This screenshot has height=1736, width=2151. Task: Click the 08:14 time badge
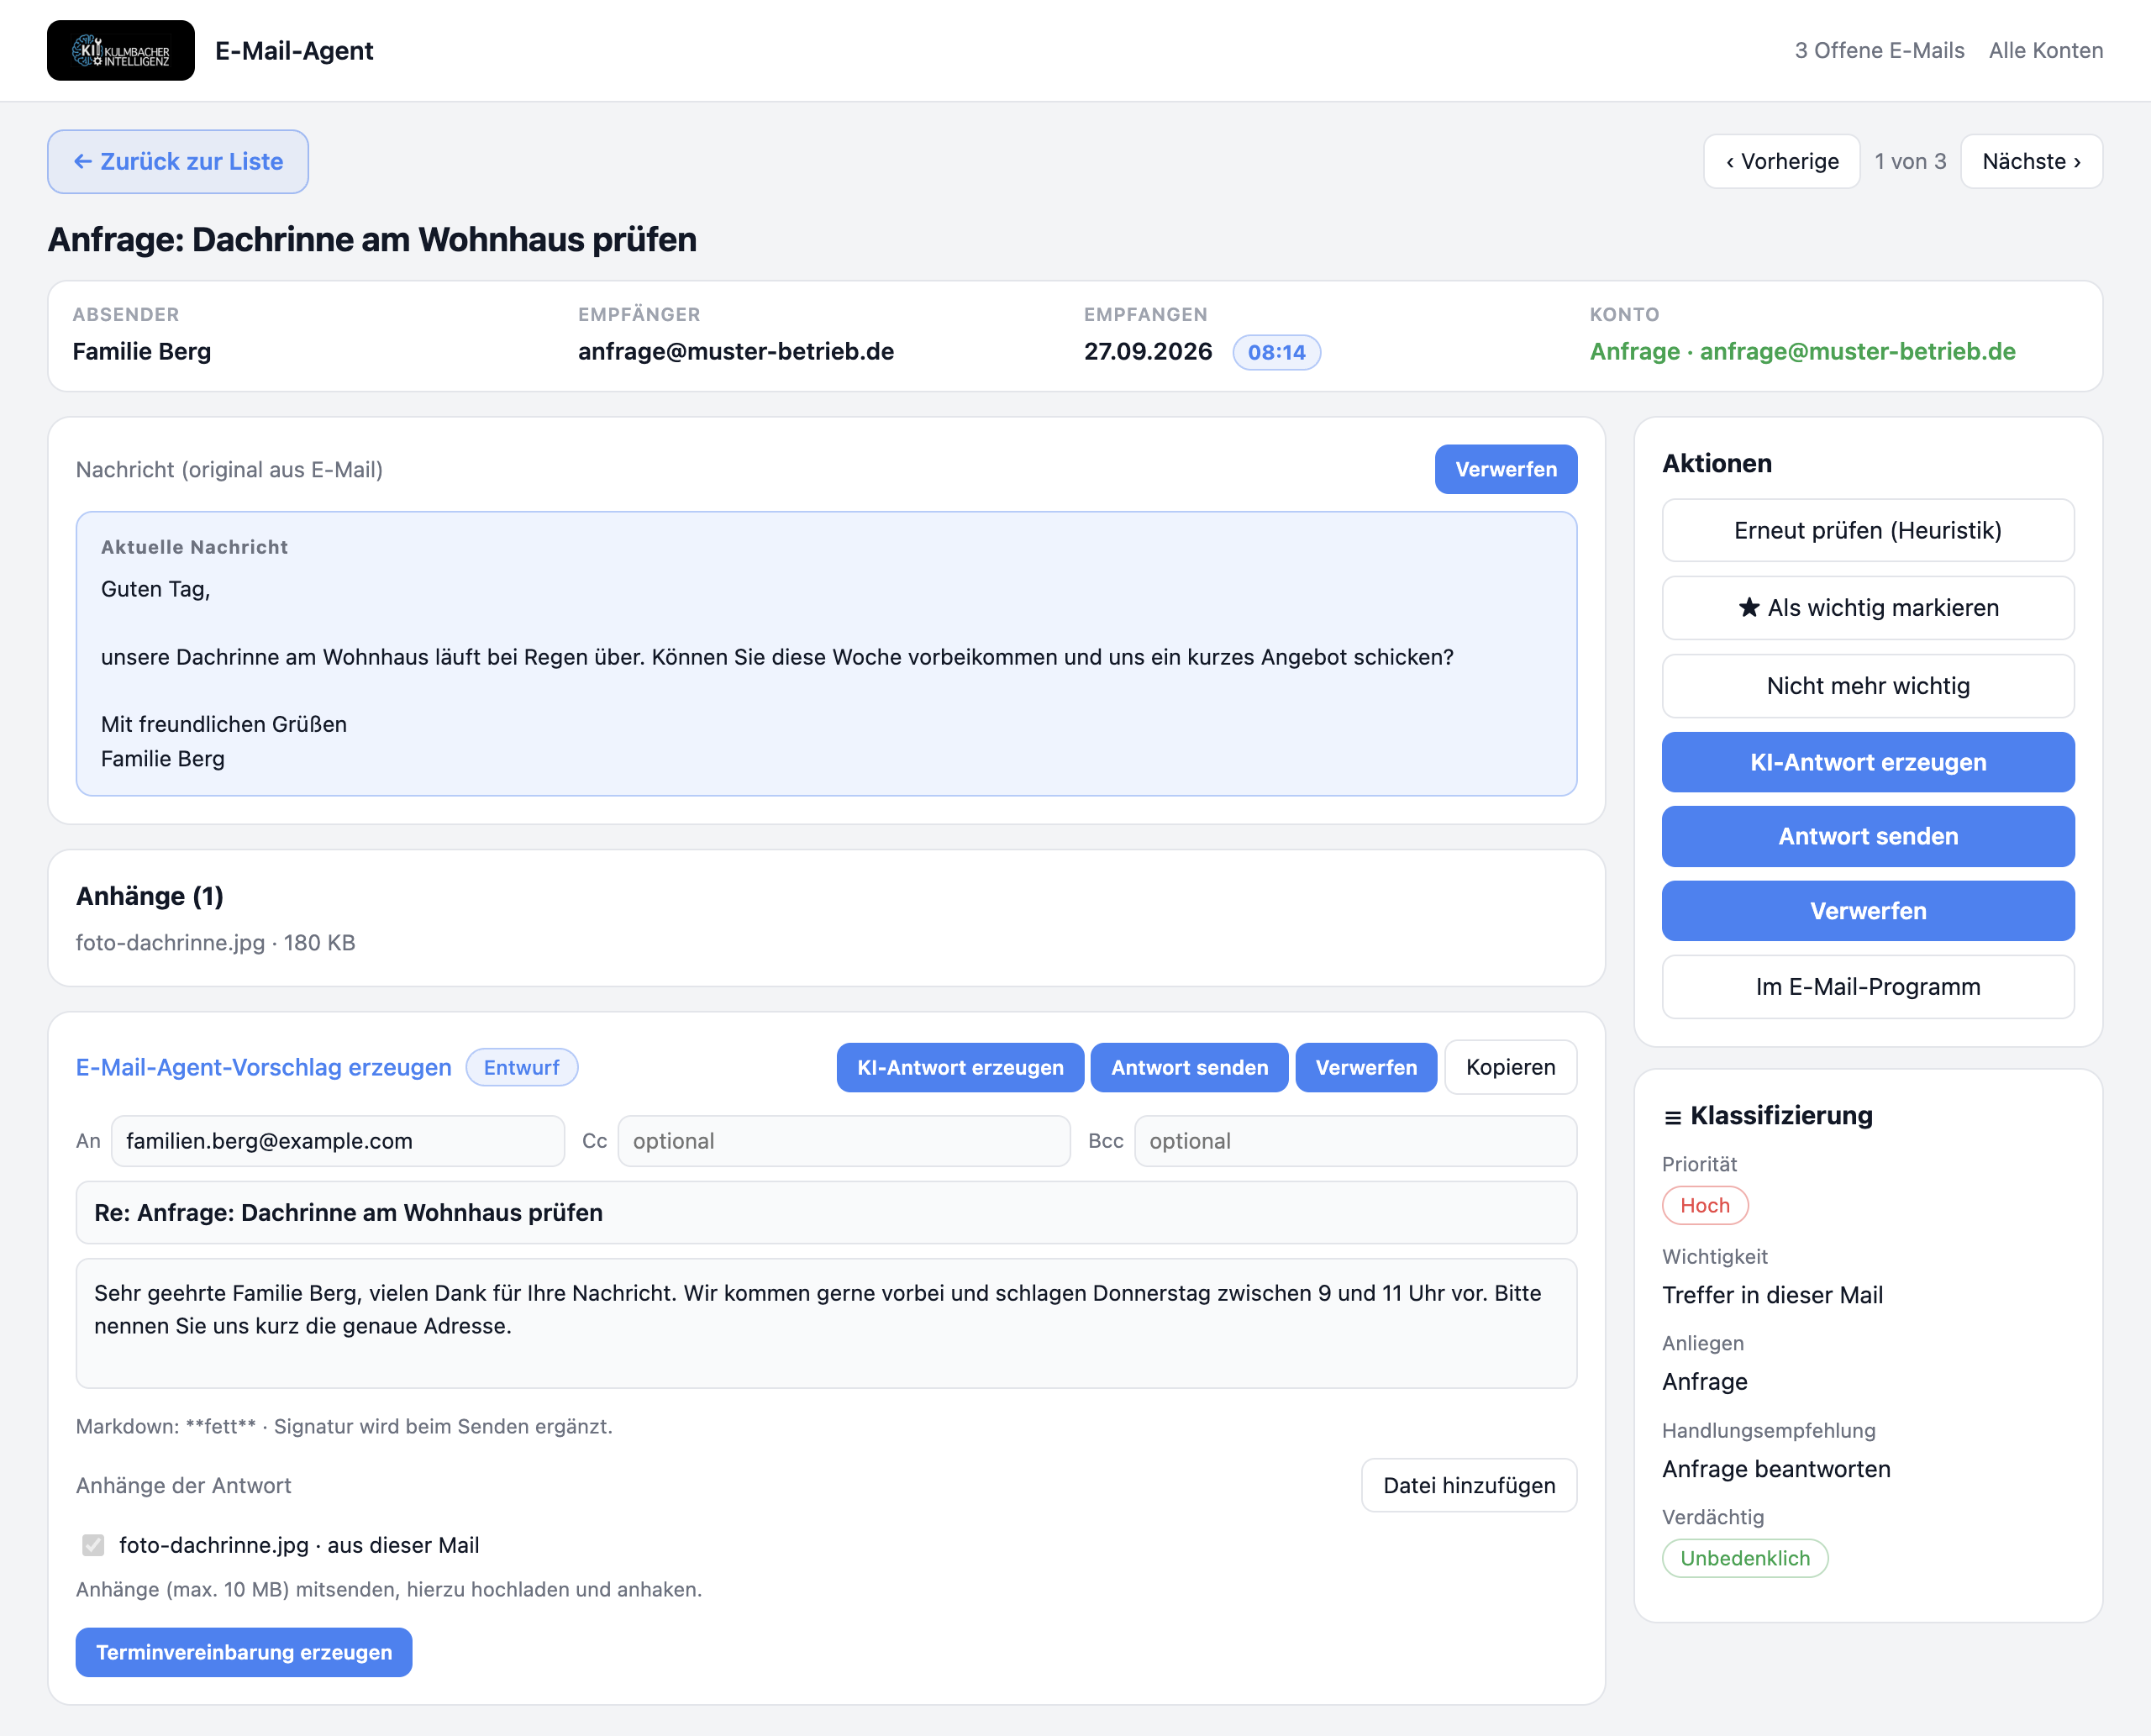[1276, 352]
